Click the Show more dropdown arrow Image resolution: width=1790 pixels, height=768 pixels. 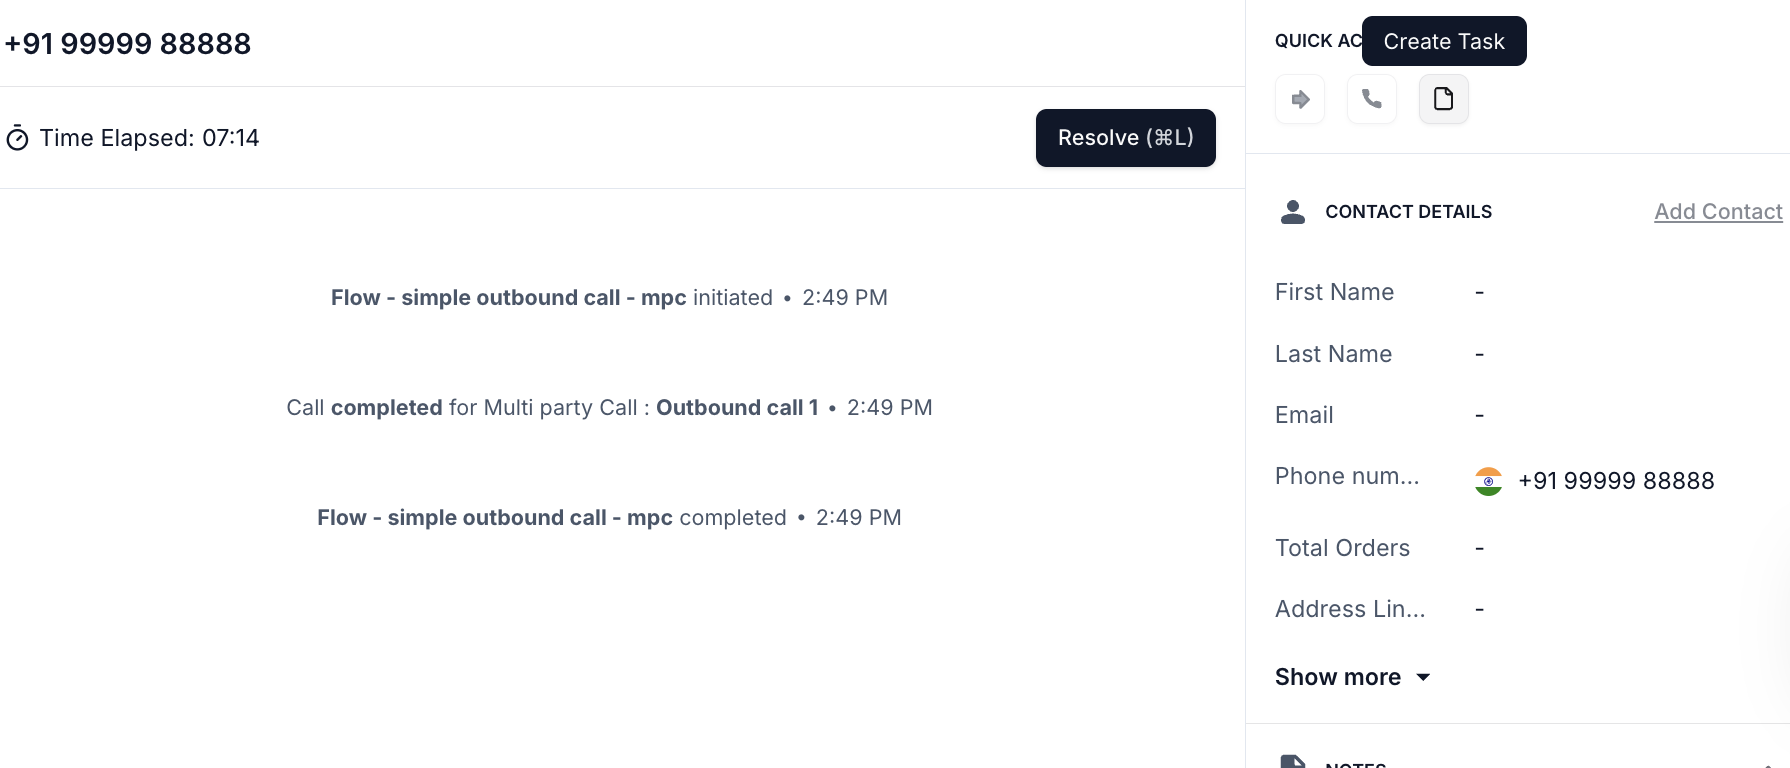click(x=1423, y=678)
